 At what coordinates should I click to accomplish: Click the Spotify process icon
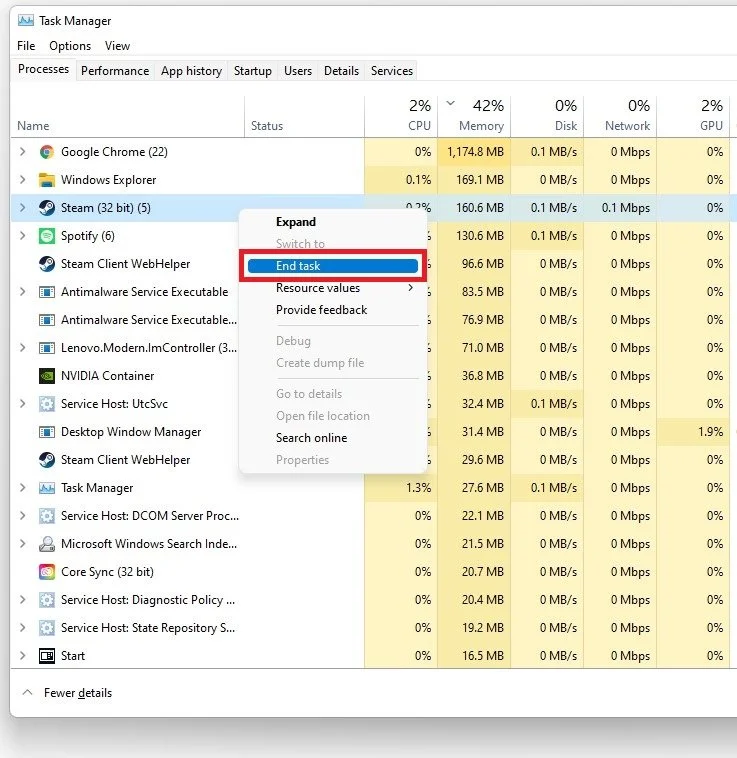click(x=47, y=236)
